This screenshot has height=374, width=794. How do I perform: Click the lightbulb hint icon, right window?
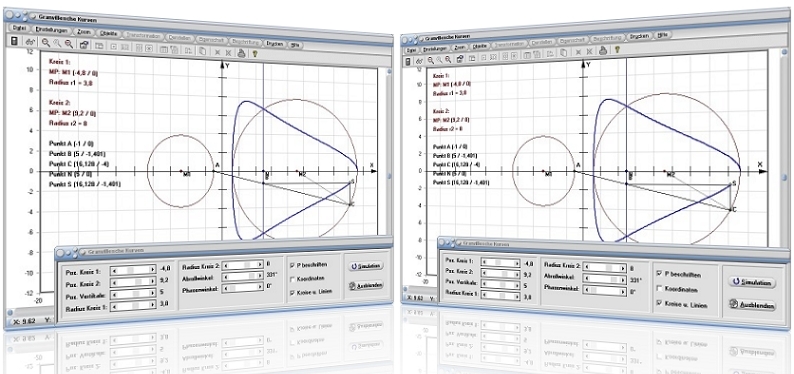[x=617, y=49]
